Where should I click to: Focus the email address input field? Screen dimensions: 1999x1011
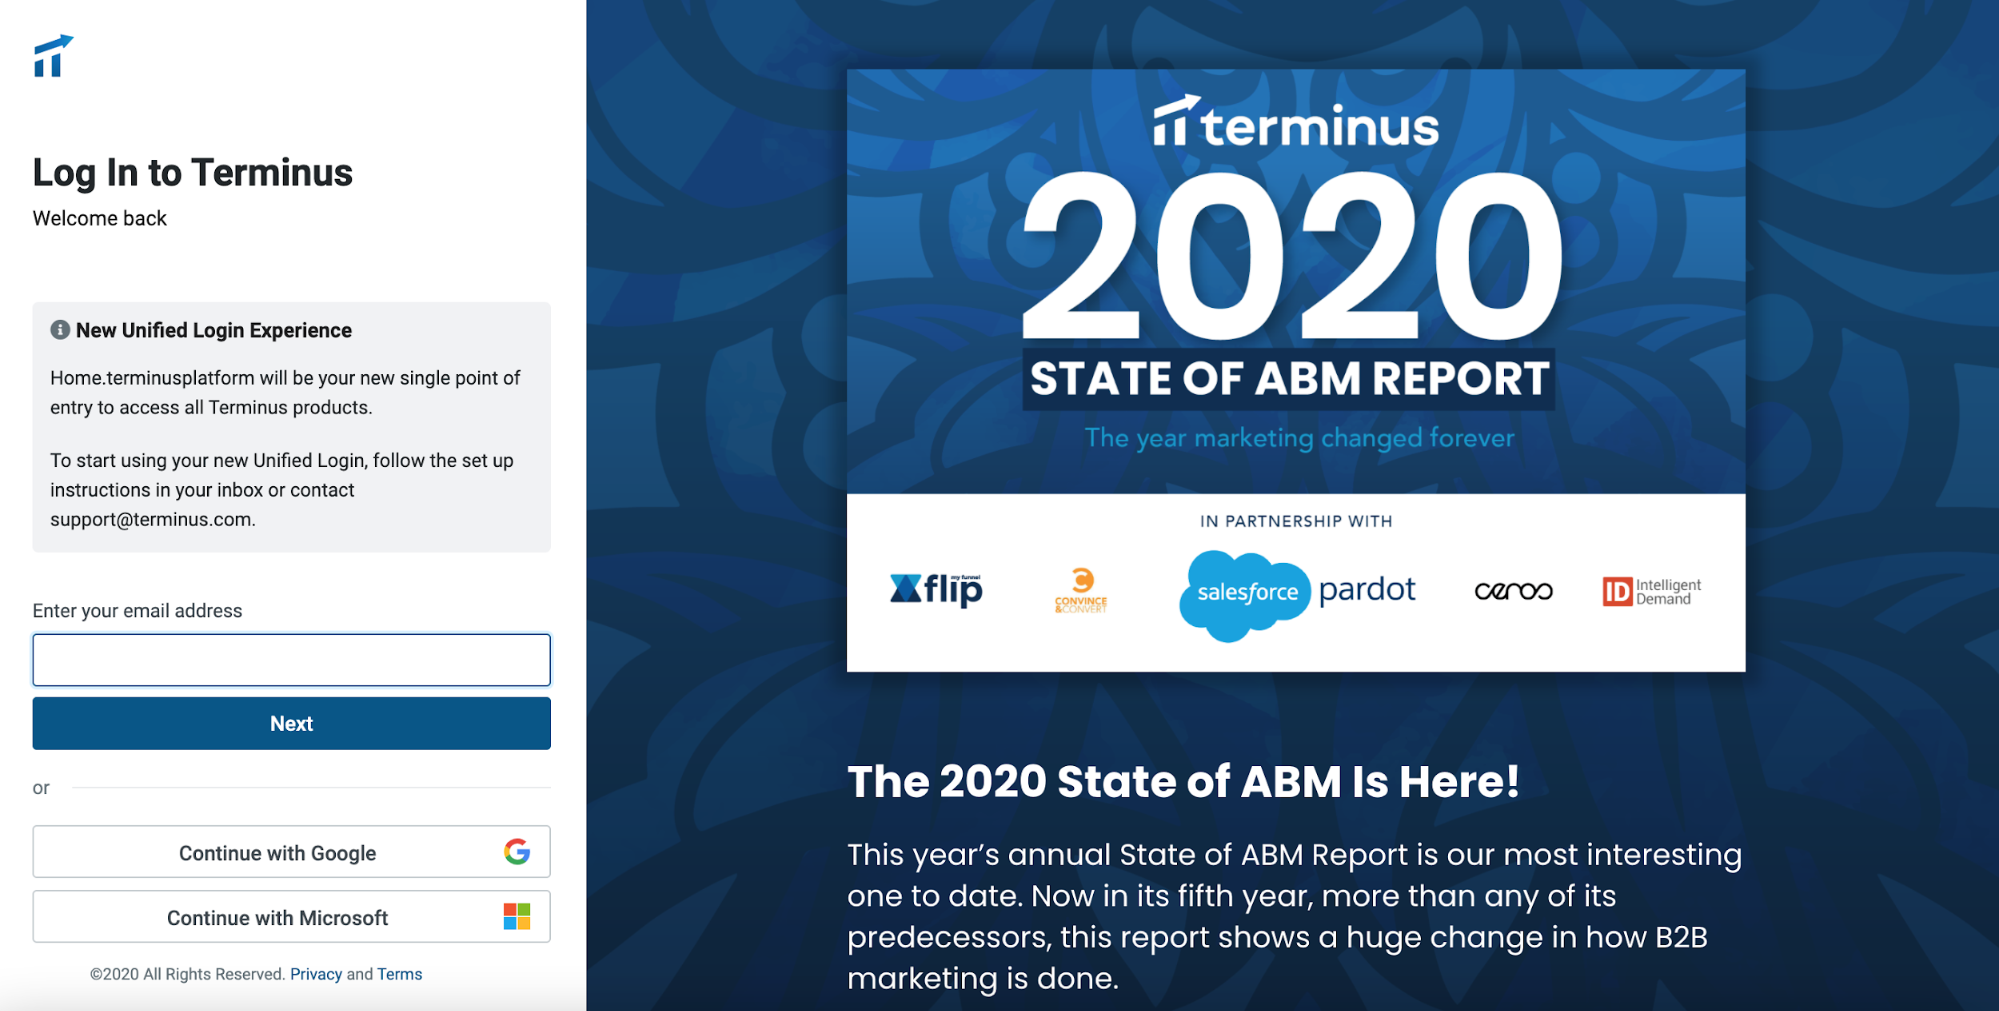coord(292,660)
